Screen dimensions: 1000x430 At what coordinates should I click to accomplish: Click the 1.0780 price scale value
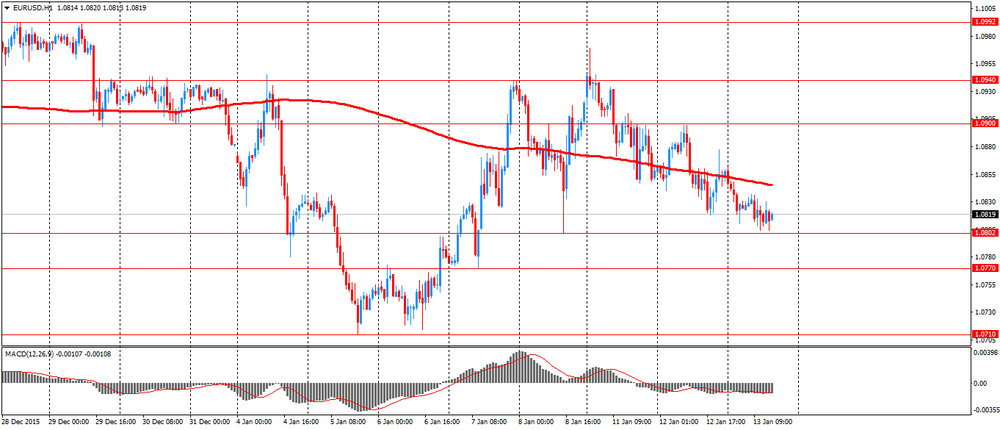tap(985, 257)
